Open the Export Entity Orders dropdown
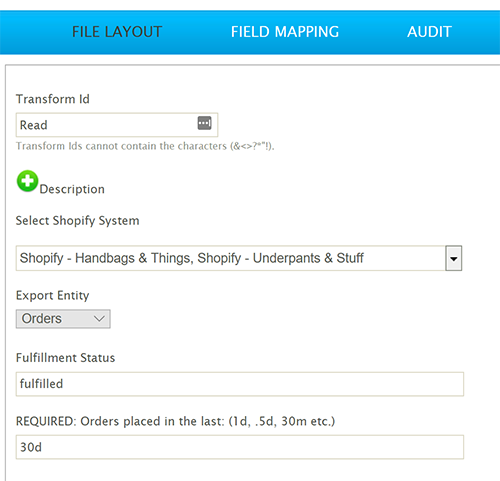Image resolution: width=500 pixels, height=481 pixels. click(x=63, y=319)
